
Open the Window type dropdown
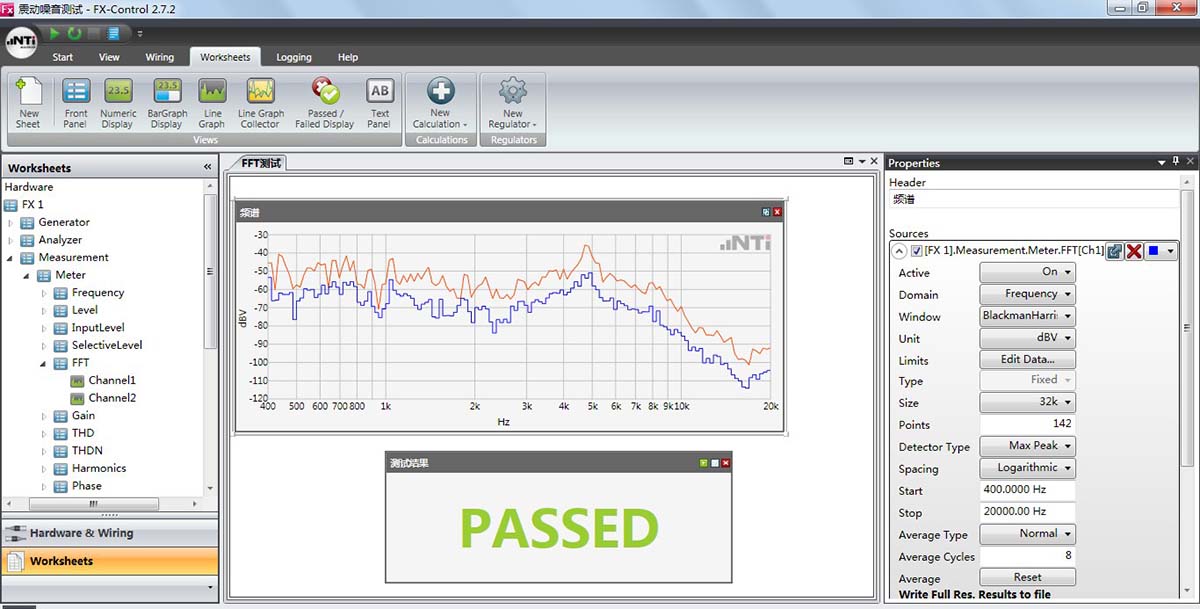(1027, 316)
